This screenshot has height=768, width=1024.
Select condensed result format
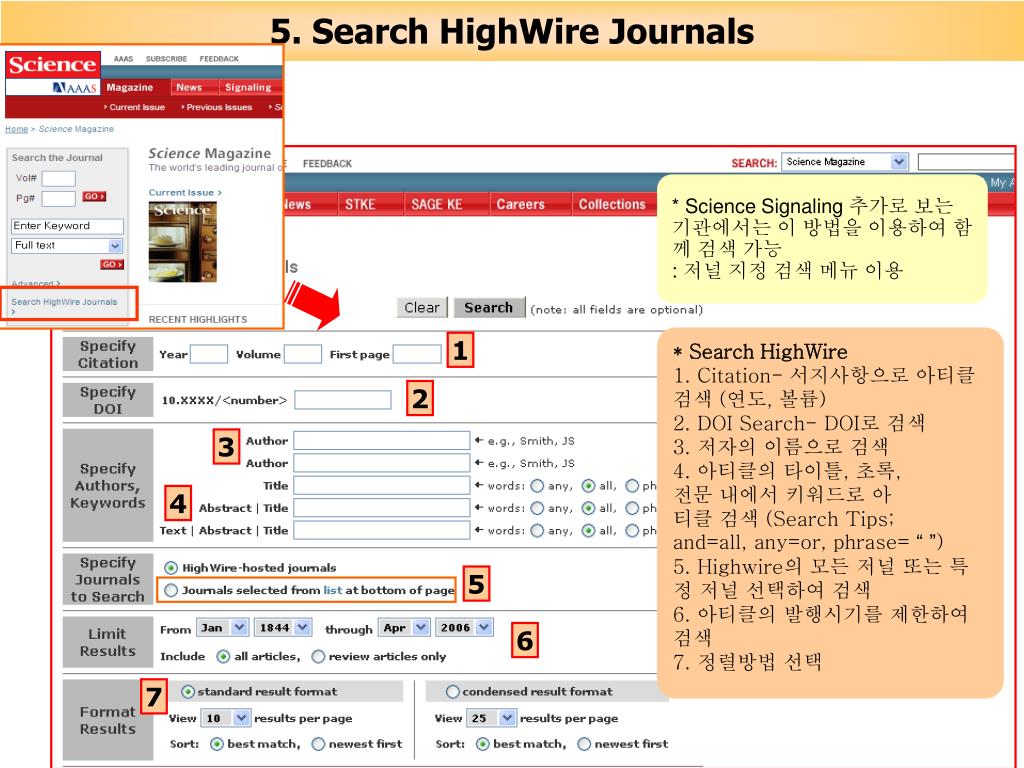[453, 692]
